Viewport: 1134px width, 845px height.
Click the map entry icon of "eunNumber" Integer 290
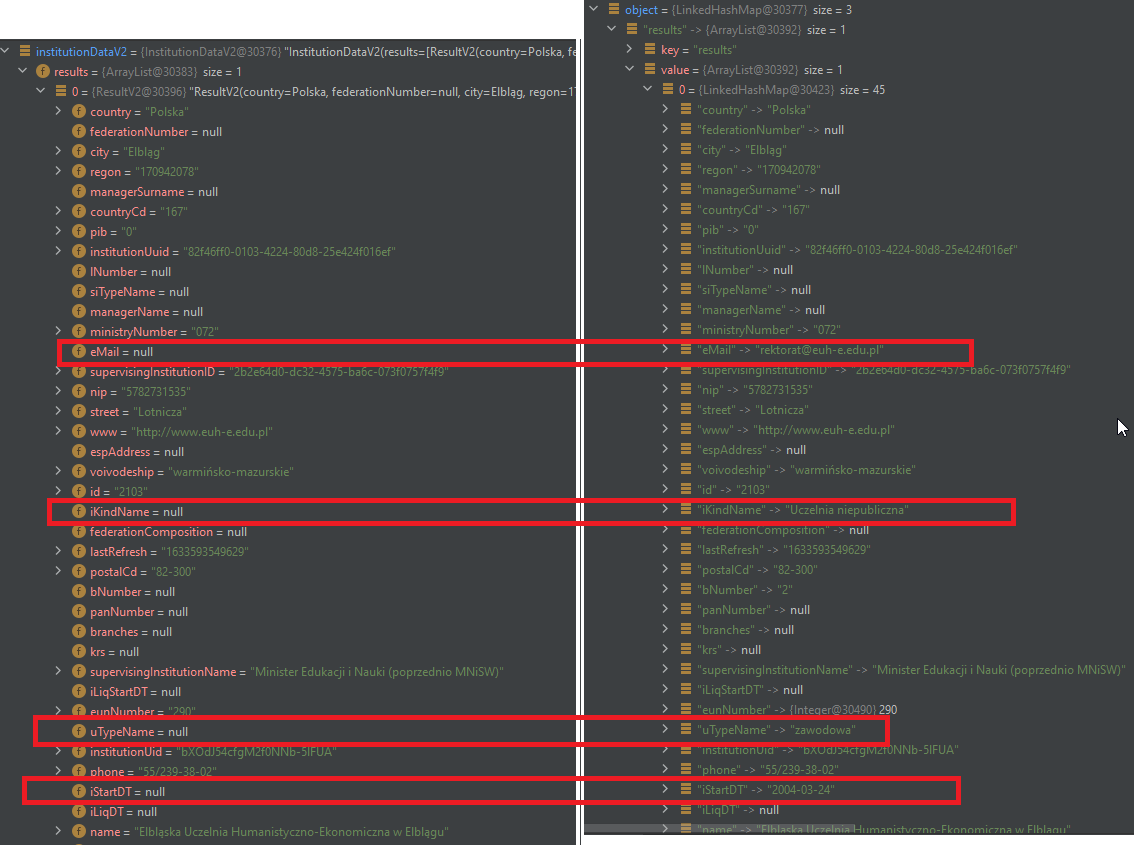pyautogui.click(x=686, y=709)
